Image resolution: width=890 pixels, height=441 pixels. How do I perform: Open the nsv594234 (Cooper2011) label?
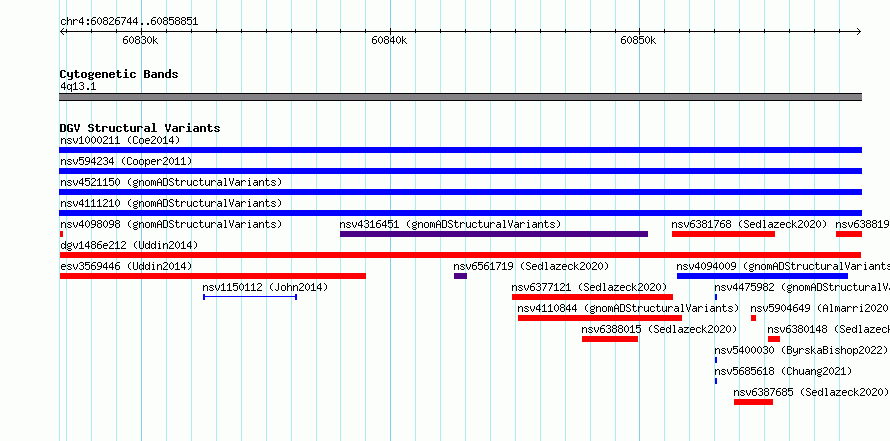[126, 162]
